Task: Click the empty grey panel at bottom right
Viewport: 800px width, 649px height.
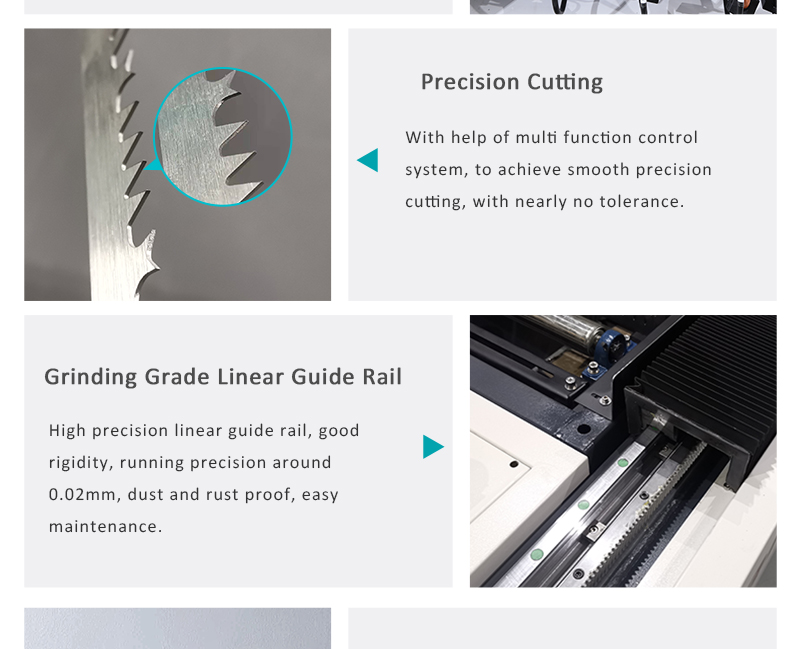Action: [562, 628]
